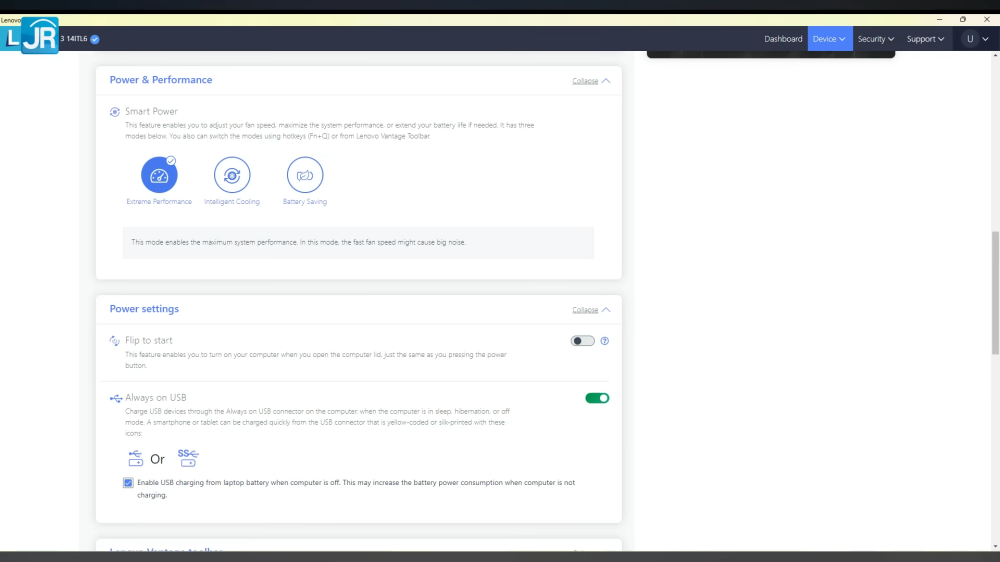Image resolution: width=1000 pixels, height=562 pixels.
Task: Click the Power settings heading
Action: (x=144, y=309)
